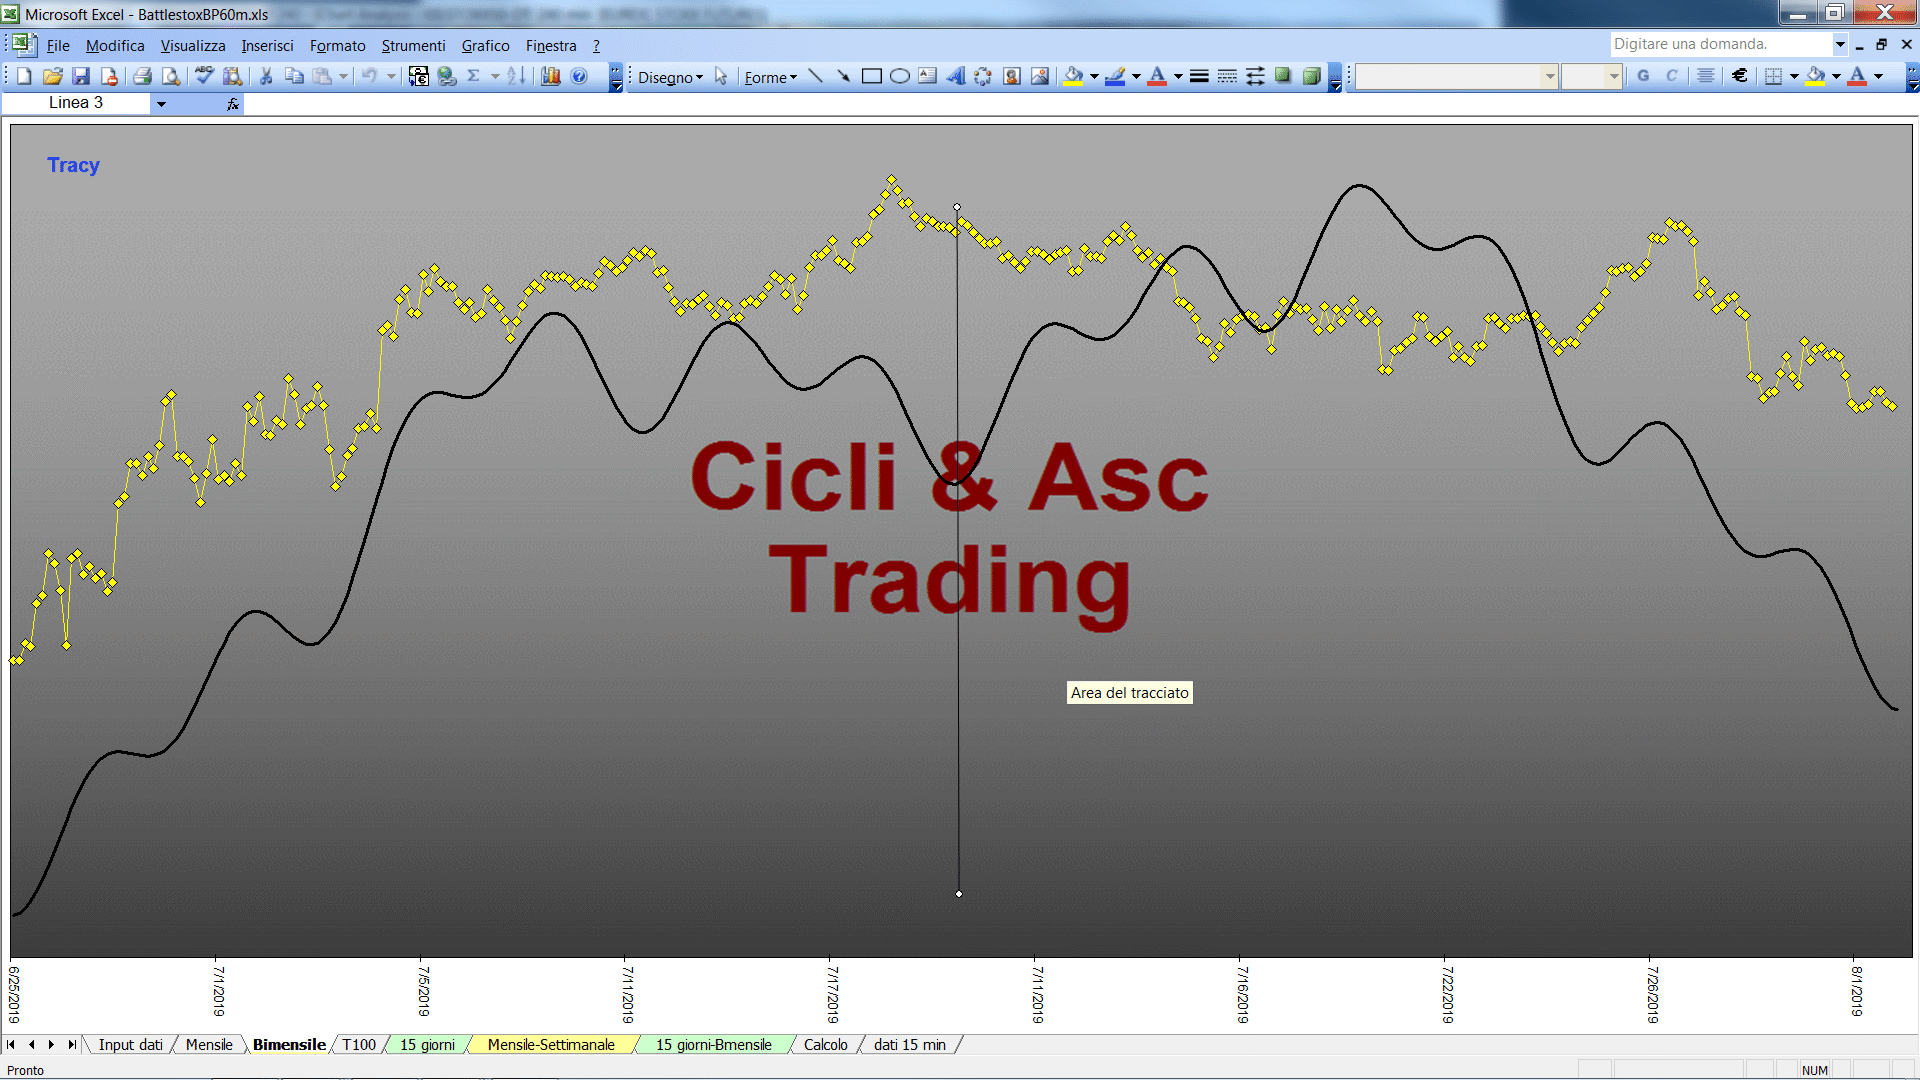Viewport: 1920px width, 1080px height.
Task: Run the spell check
Action: (x=204, y=77)
